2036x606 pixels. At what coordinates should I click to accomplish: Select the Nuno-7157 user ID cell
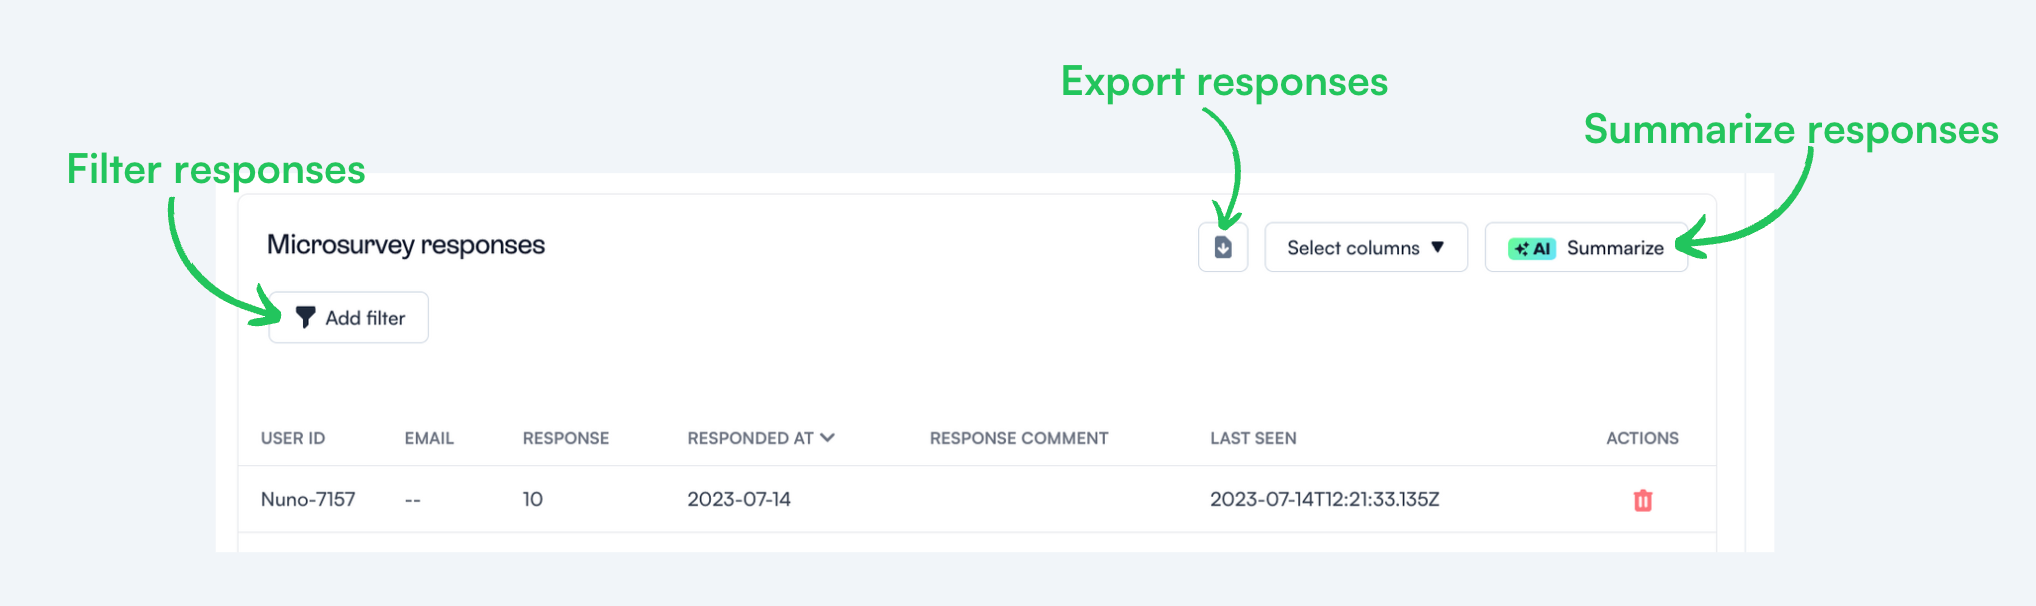[308, 499]
